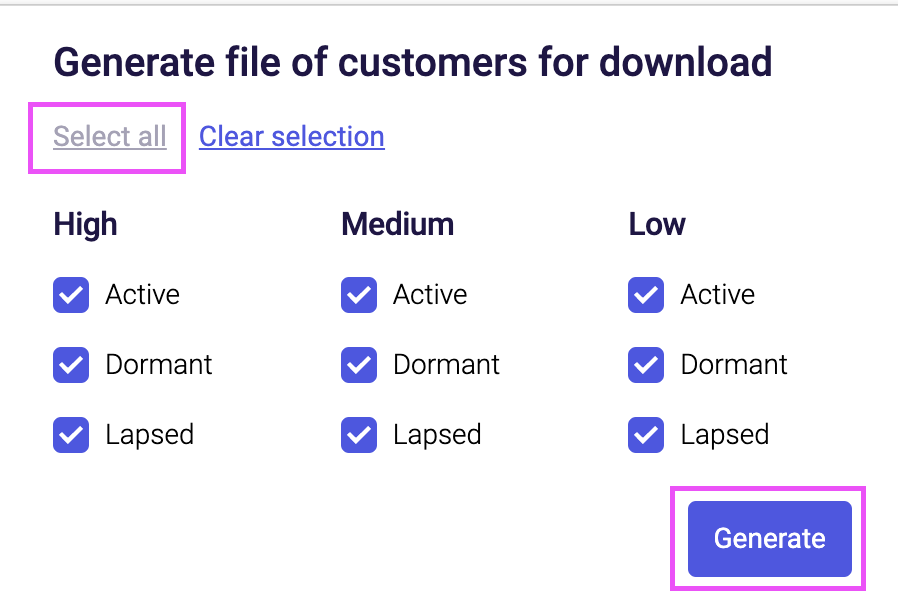Click the dialog title about generating customer file
The height and width of the screenshot is (608, 898).
point(413,62)
